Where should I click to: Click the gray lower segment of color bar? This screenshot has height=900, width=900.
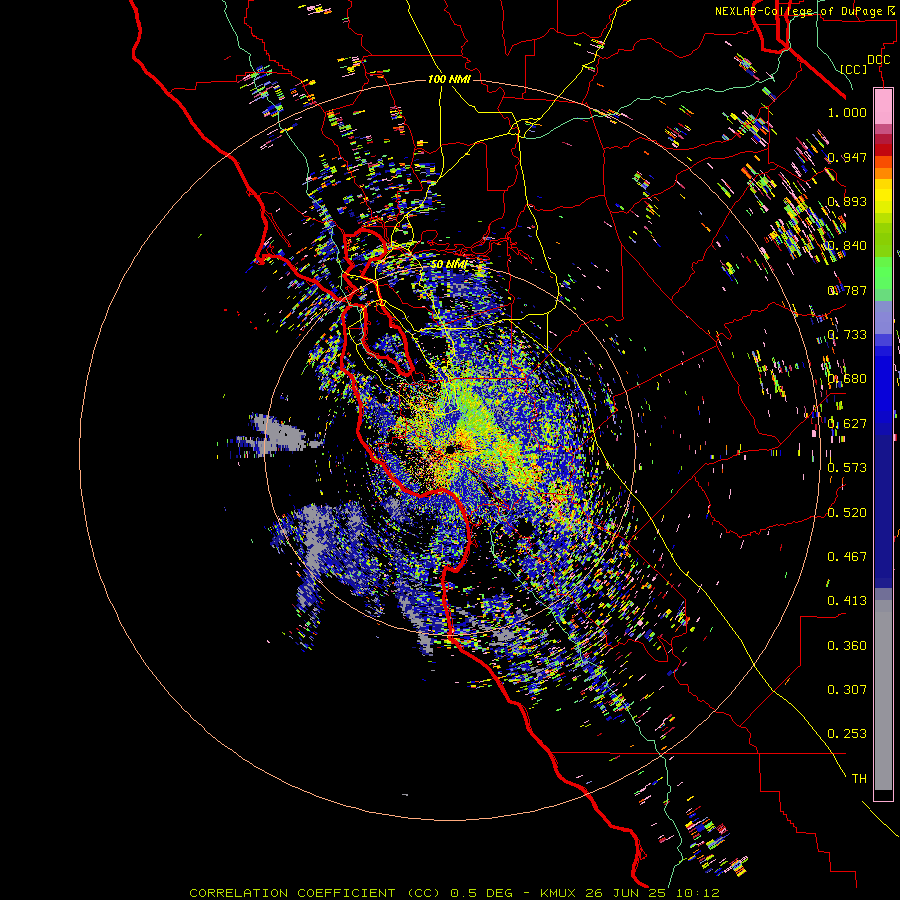pyautogui.click(x=883, y=695)
